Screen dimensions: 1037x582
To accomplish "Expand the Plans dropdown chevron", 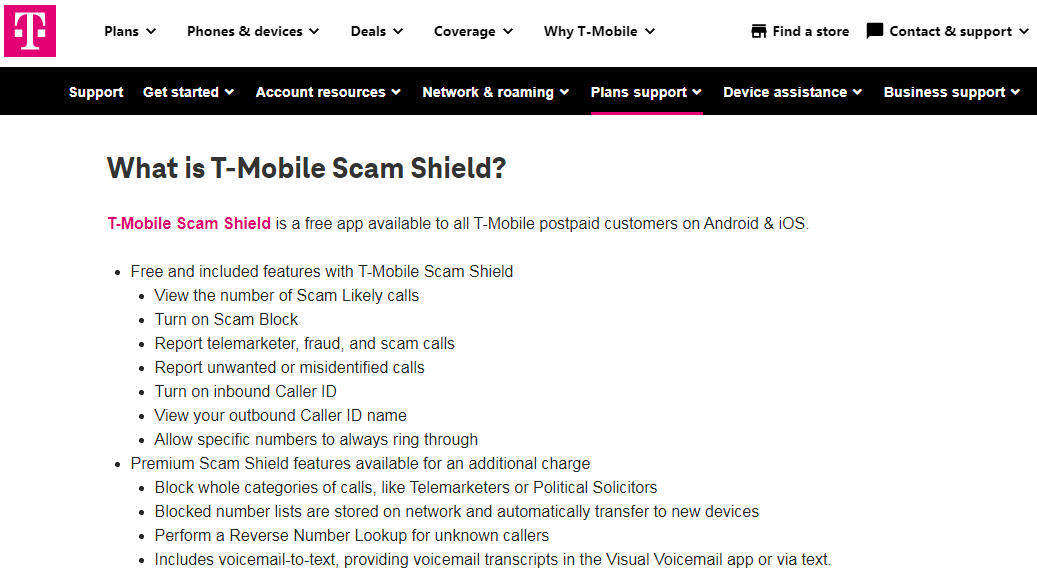I will 151,32.
